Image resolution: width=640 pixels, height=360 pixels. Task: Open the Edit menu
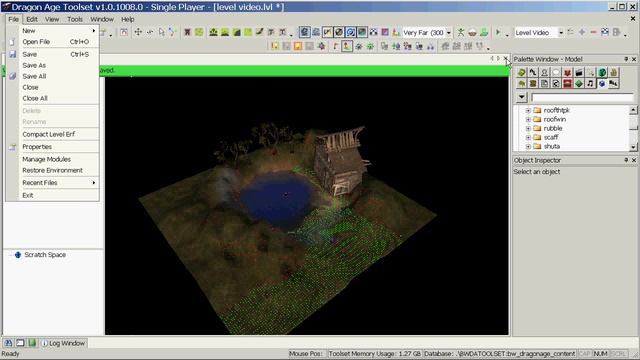[x=32, y=19]
